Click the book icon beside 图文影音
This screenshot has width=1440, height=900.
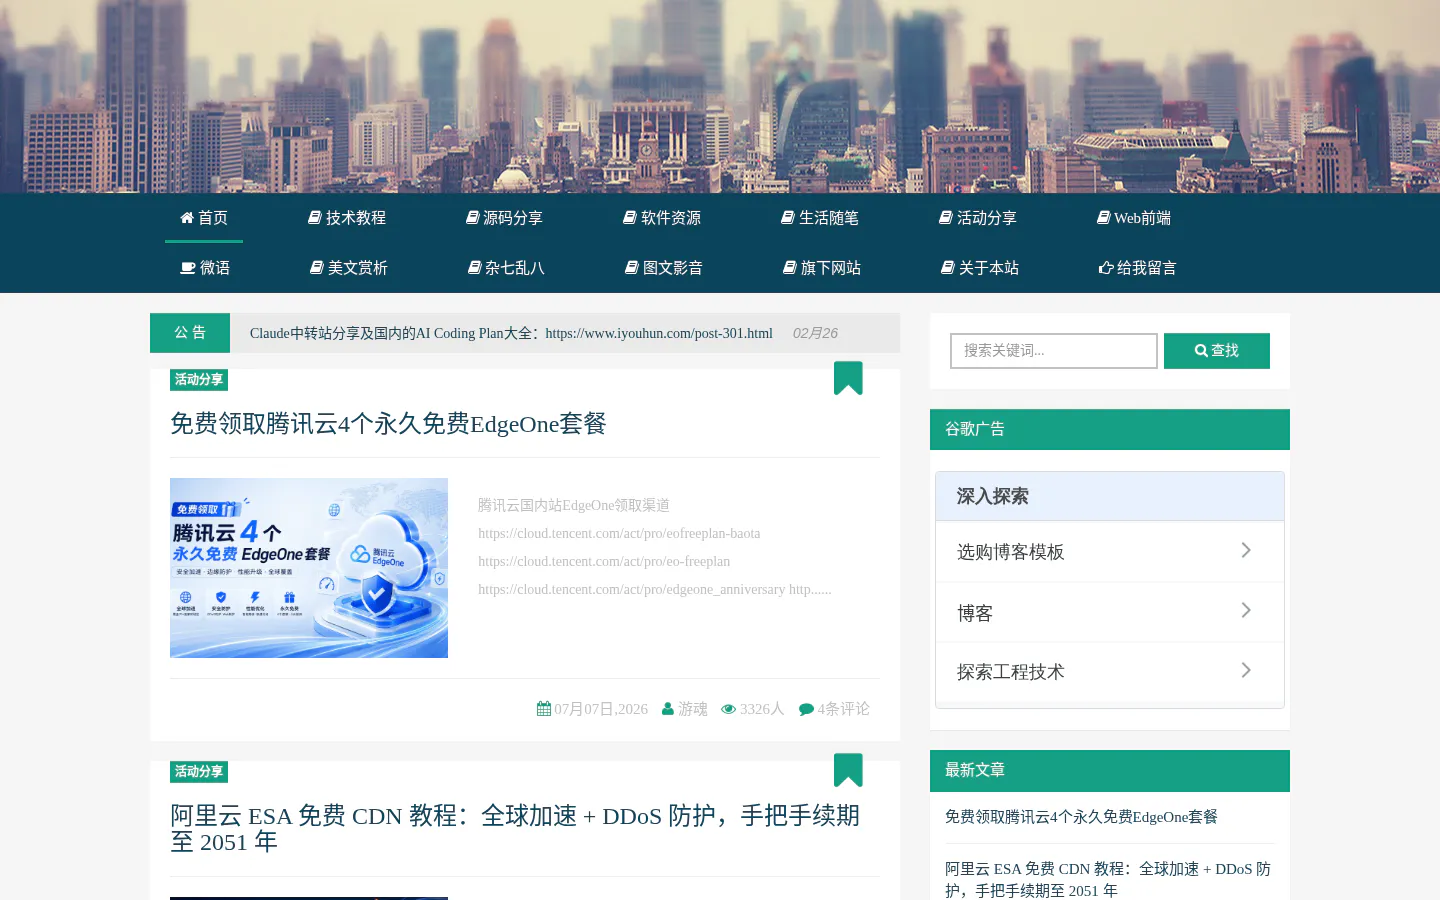[632, 267]
